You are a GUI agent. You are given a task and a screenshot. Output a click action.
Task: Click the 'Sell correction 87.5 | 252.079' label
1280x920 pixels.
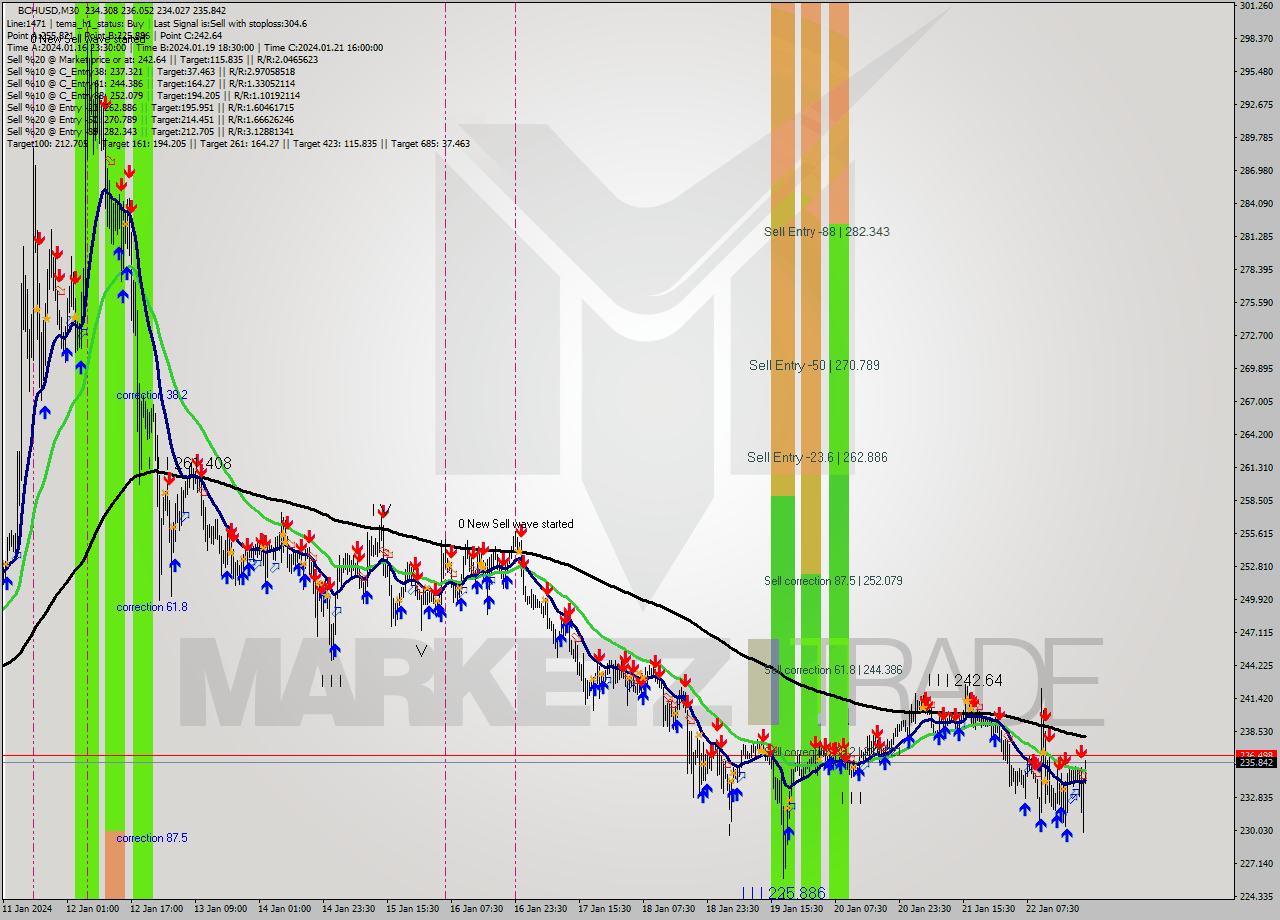833,580
